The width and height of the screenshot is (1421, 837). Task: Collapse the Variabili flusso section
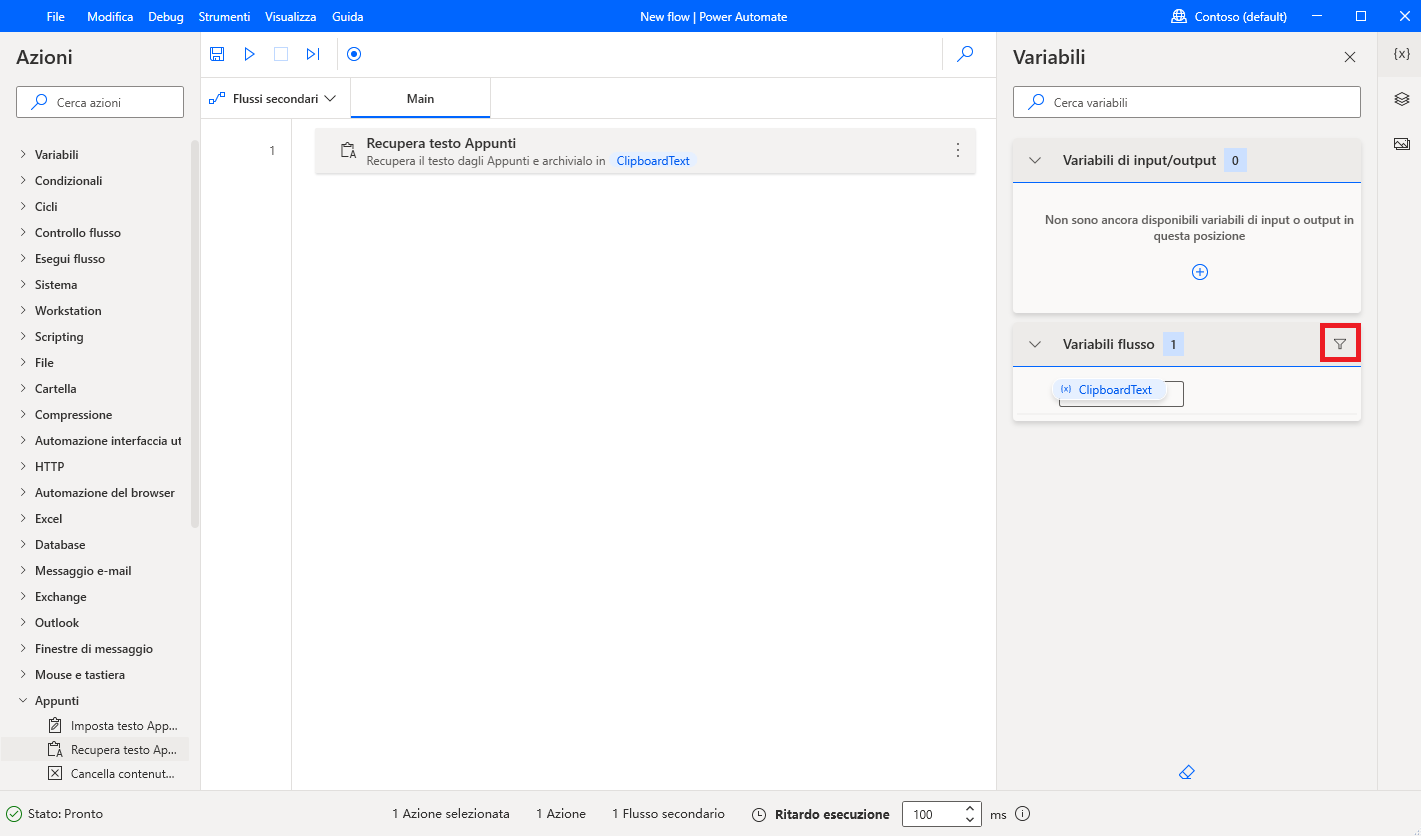click(x=1034, y=343)
